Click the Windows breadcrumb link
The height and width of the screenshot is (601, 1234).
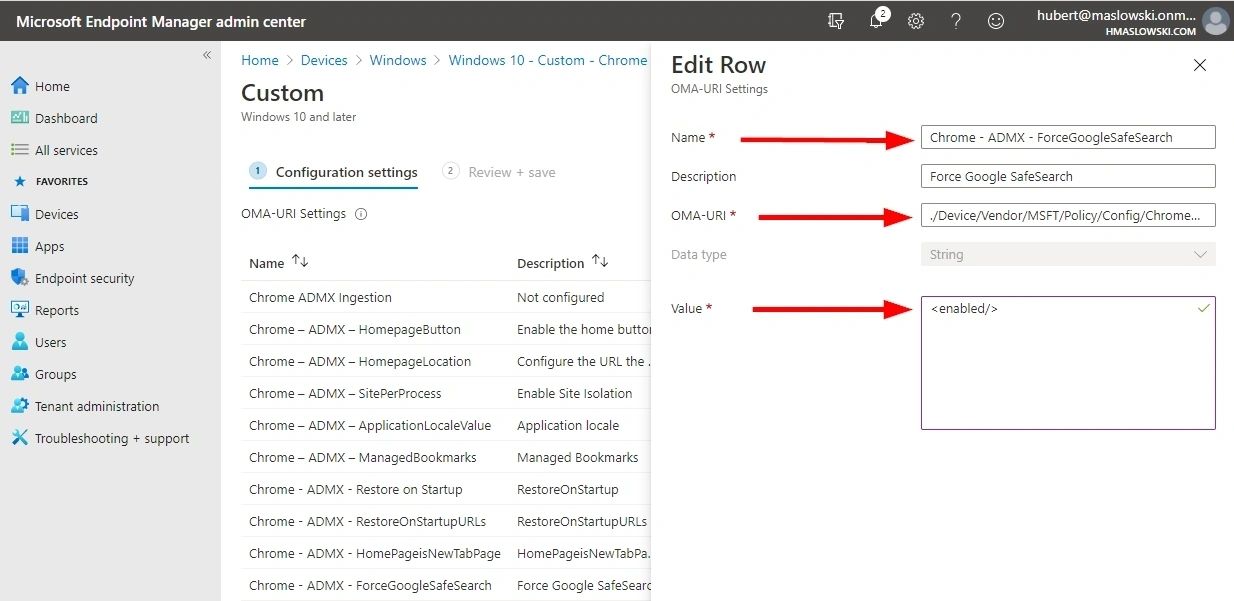(x=398, y=60)
